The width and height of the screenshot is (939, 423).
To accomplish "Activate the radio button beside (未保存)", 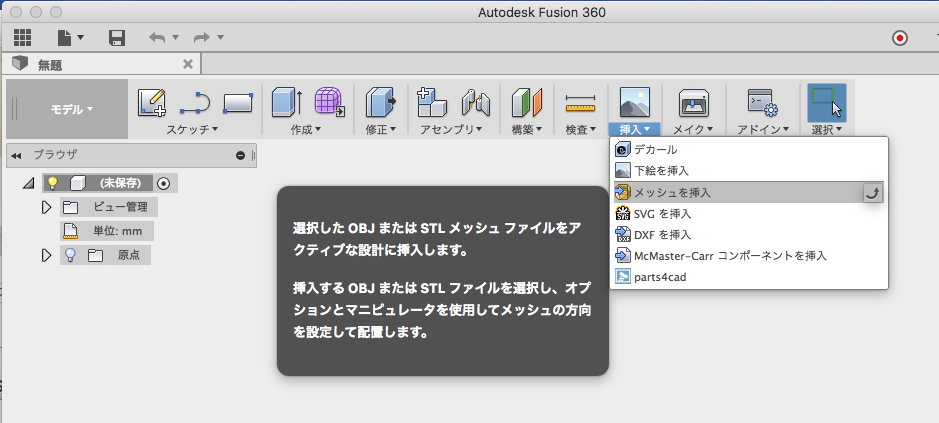I will point(163,183).
